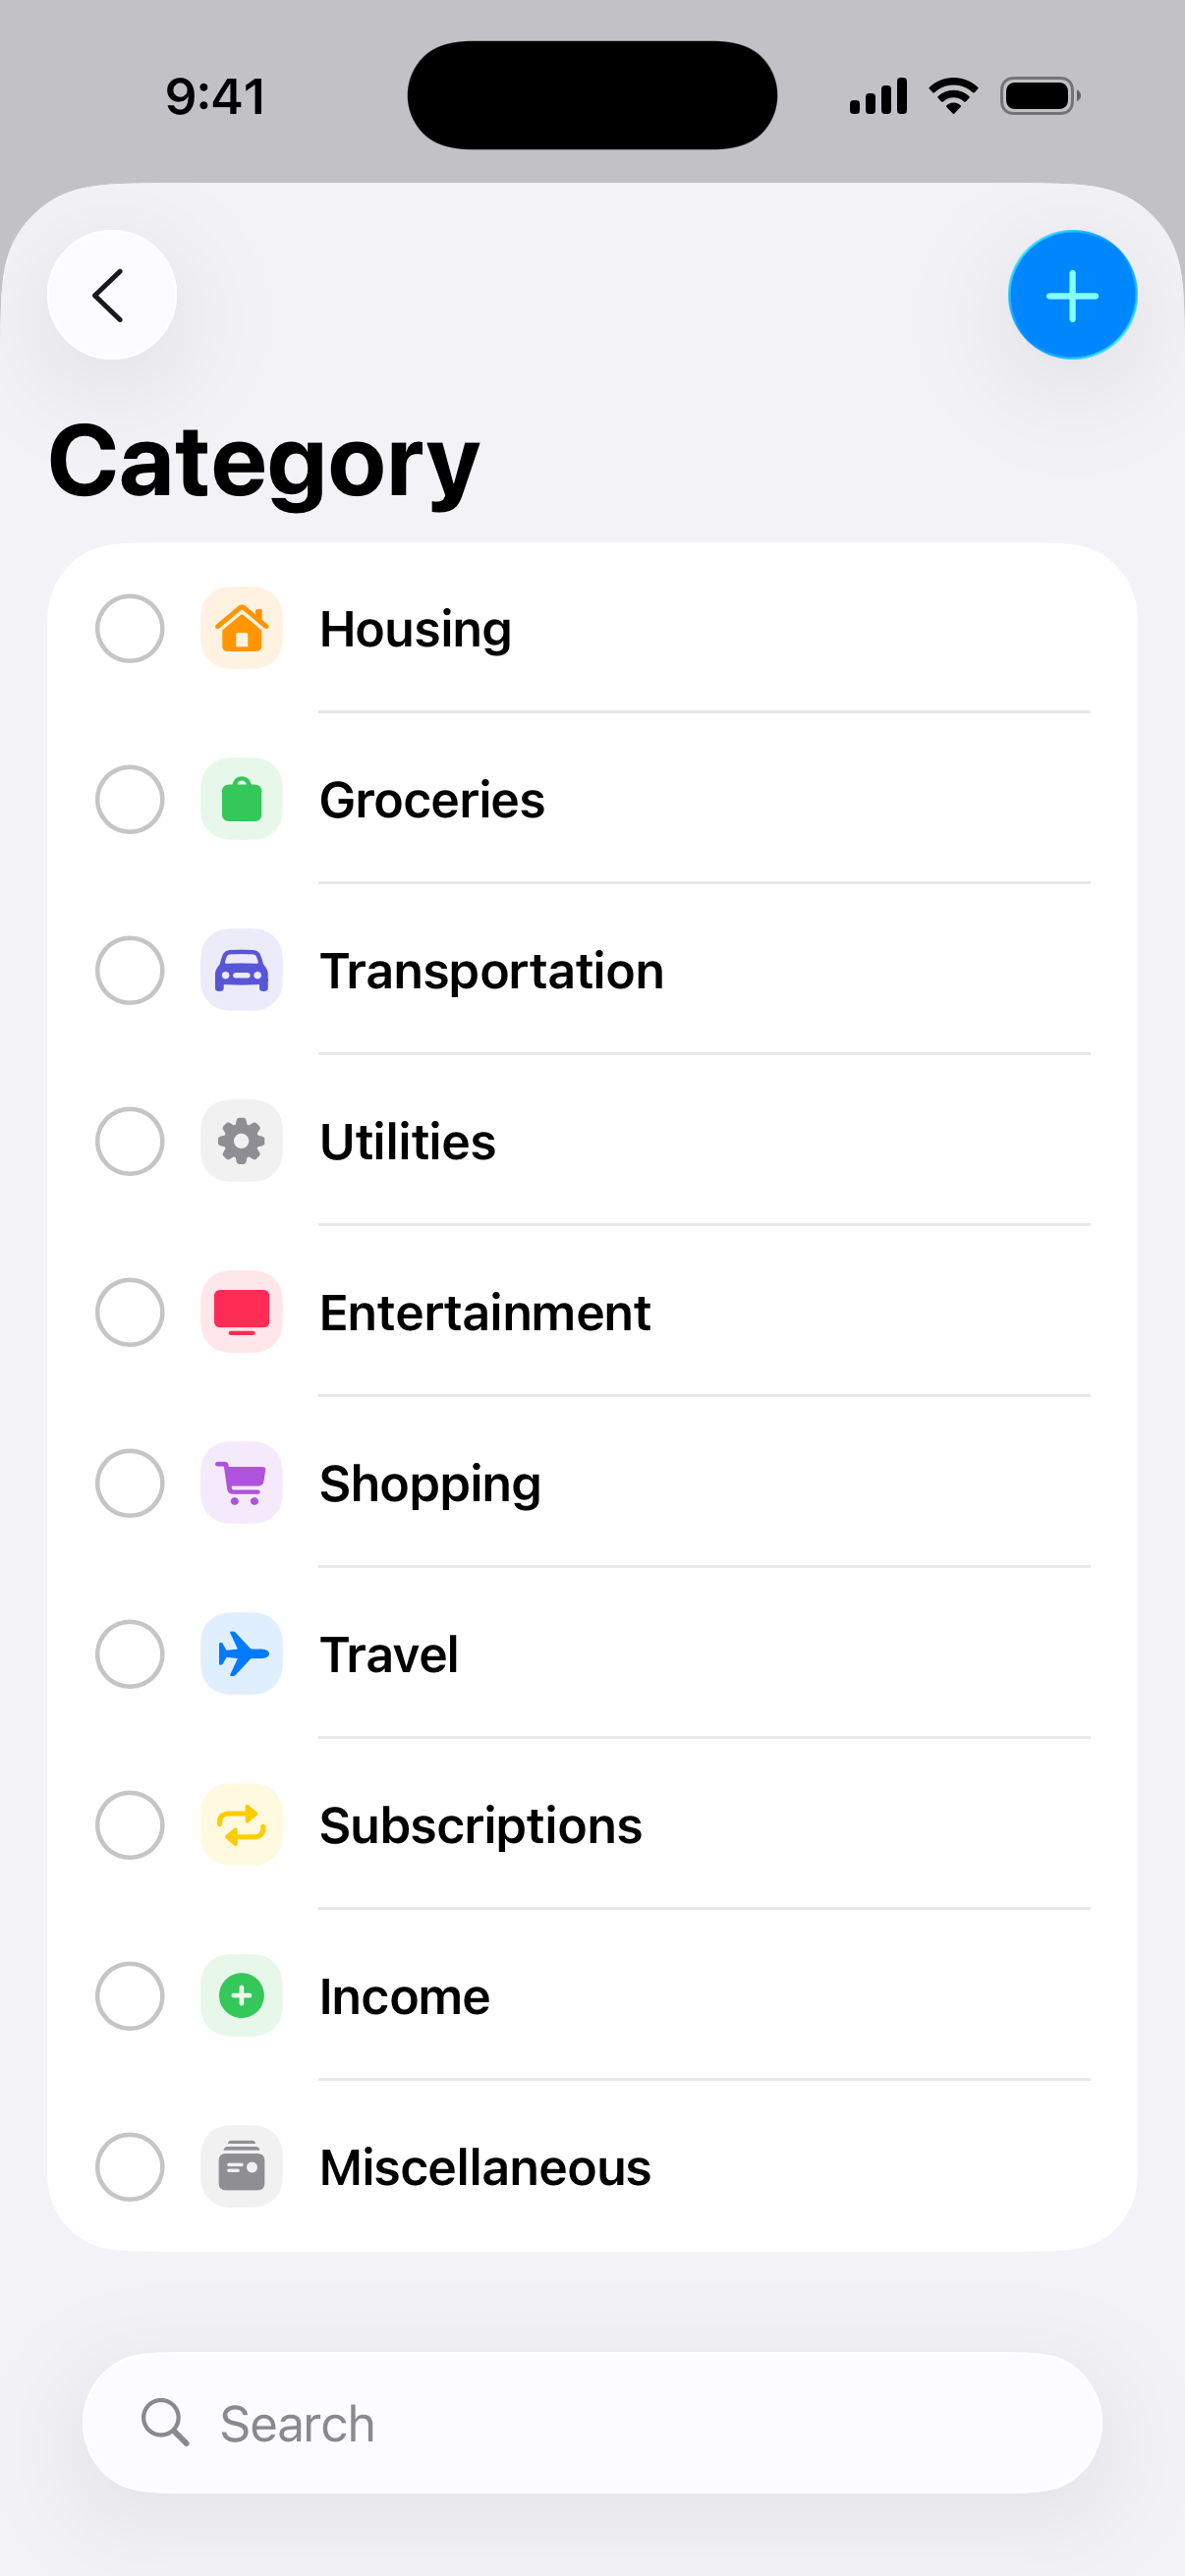
Task: Go back using the chevron button
Action: tap(111, 295)
